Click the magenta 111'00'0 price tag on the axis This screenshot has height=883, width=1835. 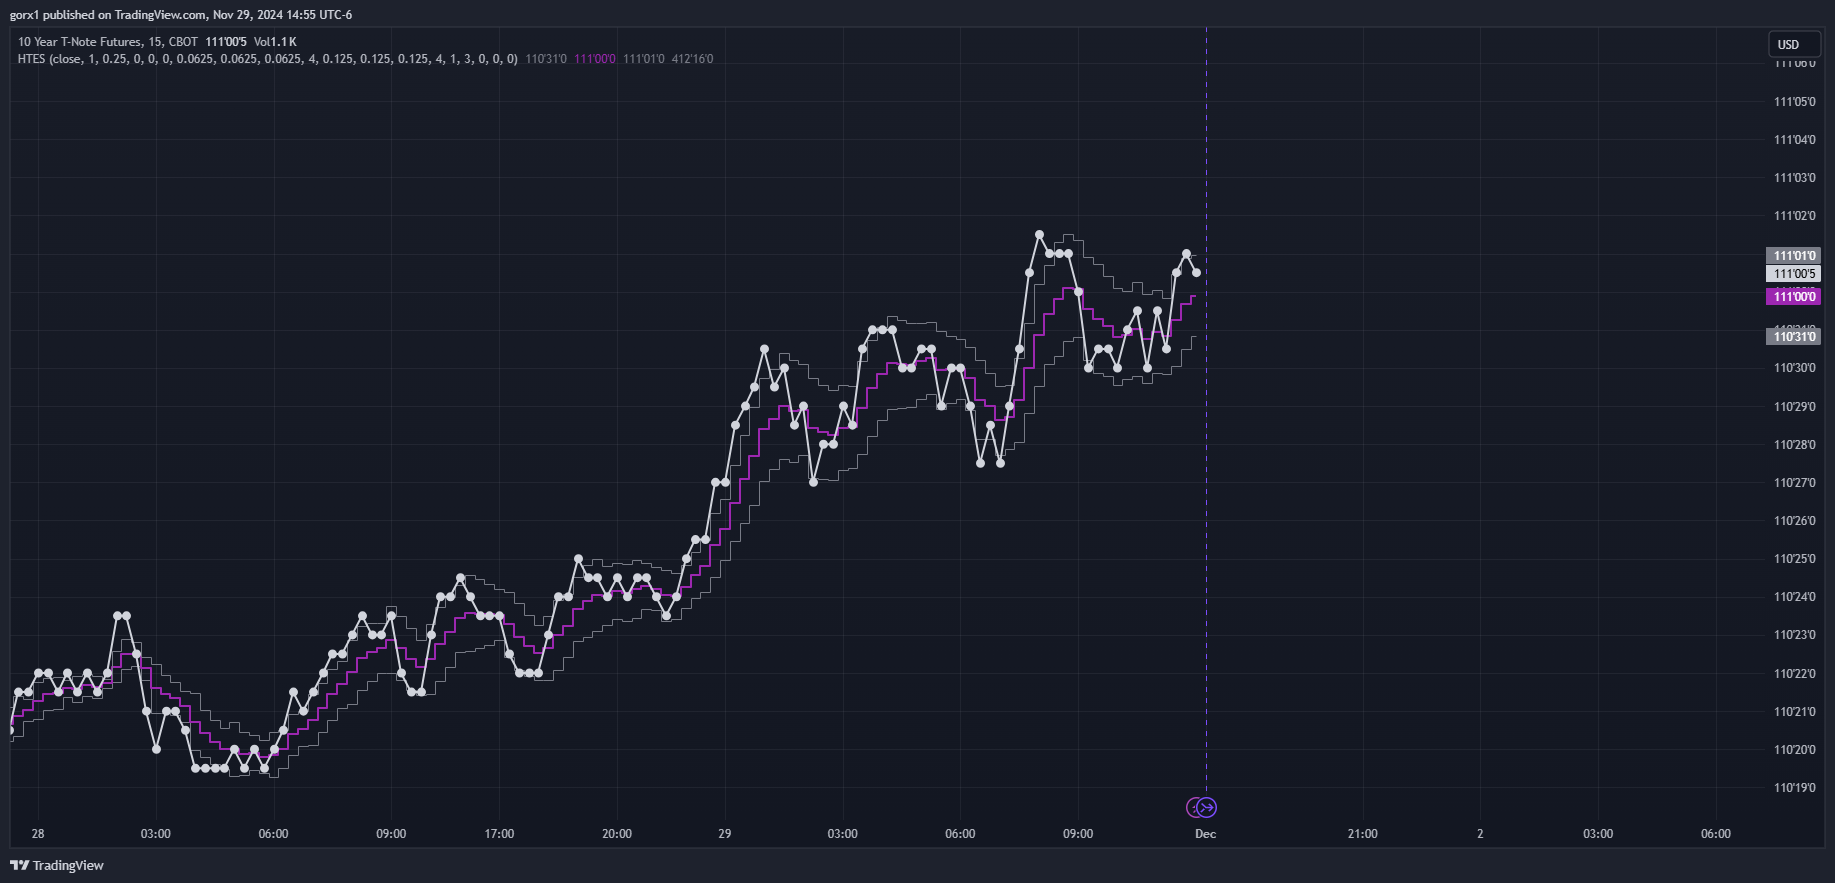click(1793, 296)
